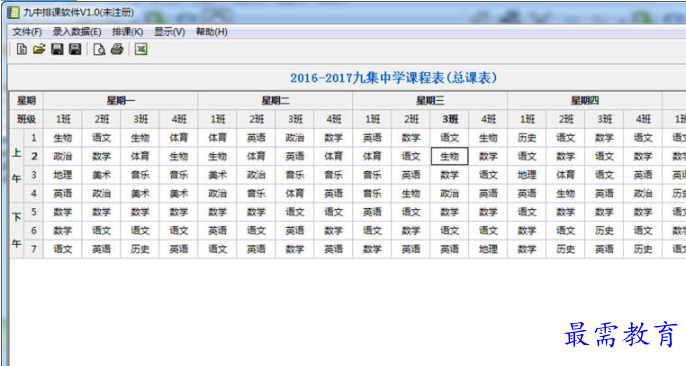Select 1班 header under 星期一
Screen dimensions: 686x366
click(63, 119)
